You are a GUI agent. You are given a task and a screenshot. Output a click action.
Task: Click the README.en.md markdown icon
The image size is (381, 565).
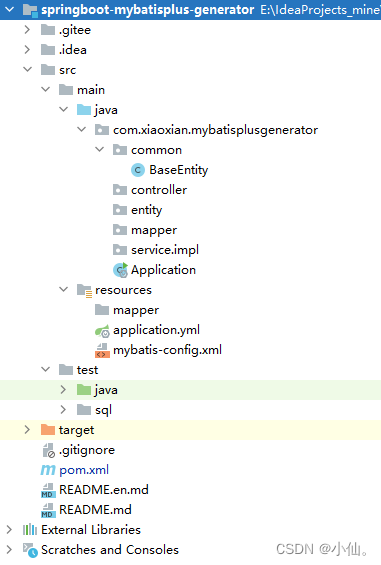coord(48,490)
